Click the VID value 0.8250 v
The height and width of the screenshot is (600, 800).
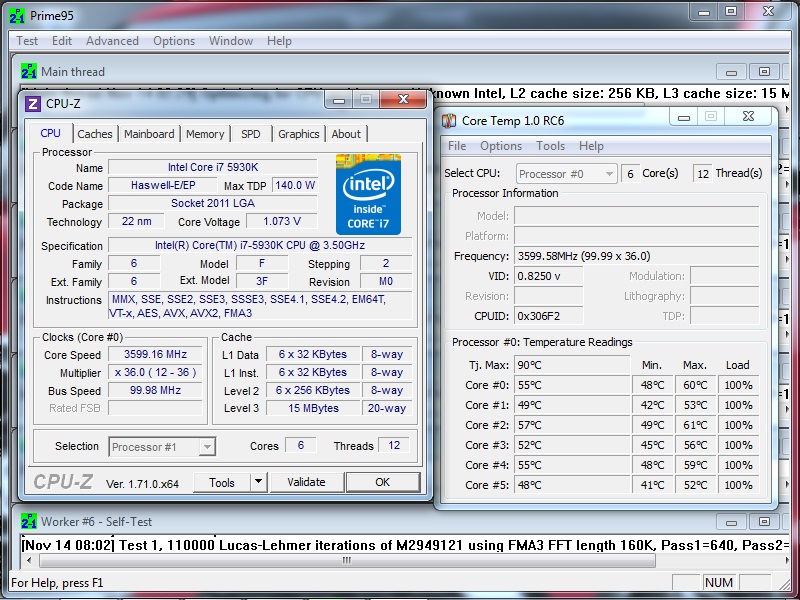[548, 276]
